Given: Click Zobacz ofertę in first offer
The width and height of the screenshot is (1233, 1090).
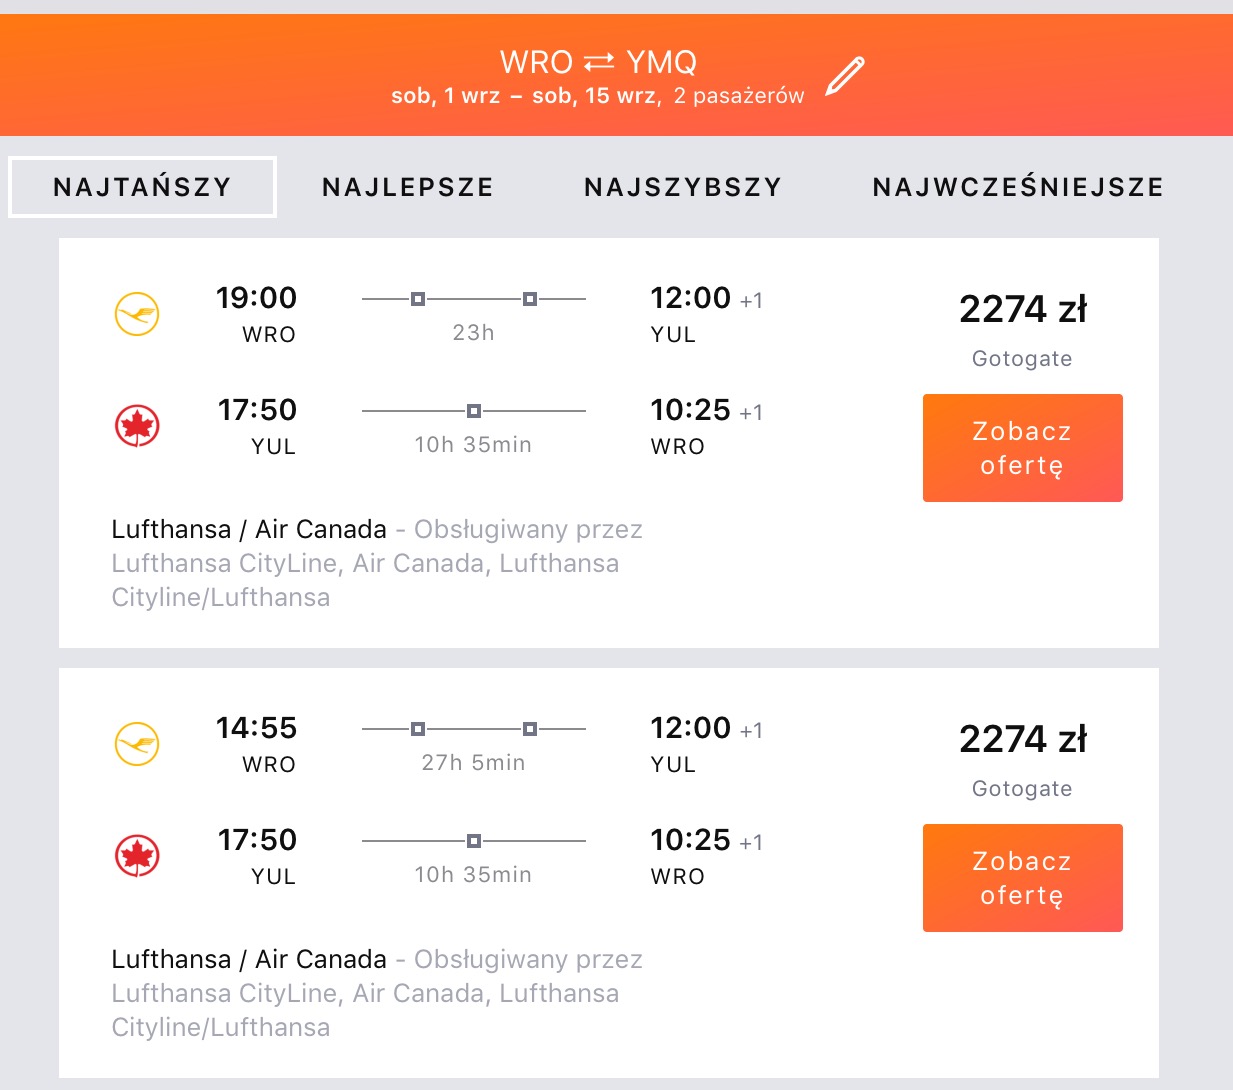Looking at the screenshot, I should [1022, 448].
